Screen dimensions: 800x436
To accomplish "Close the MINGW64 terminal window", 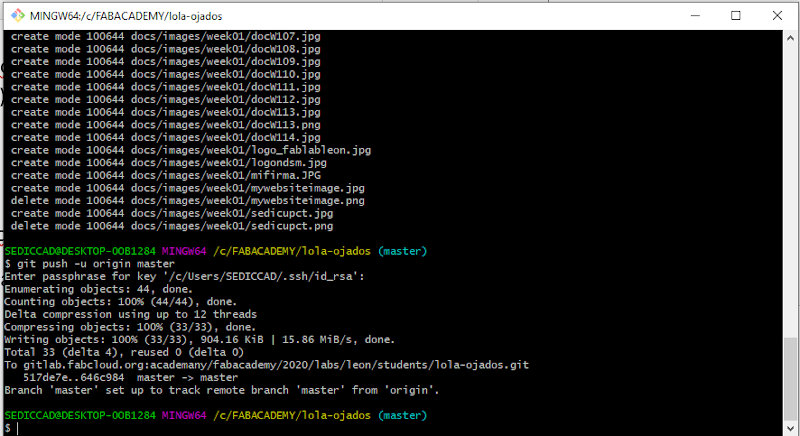I will pos(777,16).
